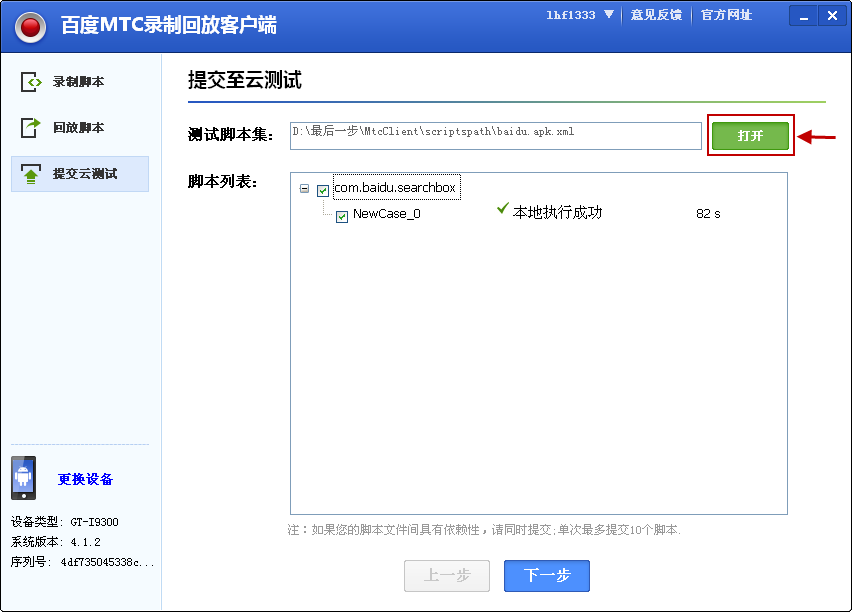Screen dimensions: 852x612
Task: Select the 提交云测试 section
Action: 80,174
